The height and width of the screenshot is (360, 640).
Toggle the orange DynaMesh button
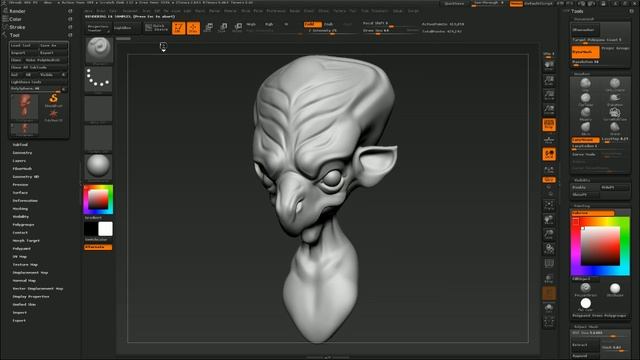585,52
